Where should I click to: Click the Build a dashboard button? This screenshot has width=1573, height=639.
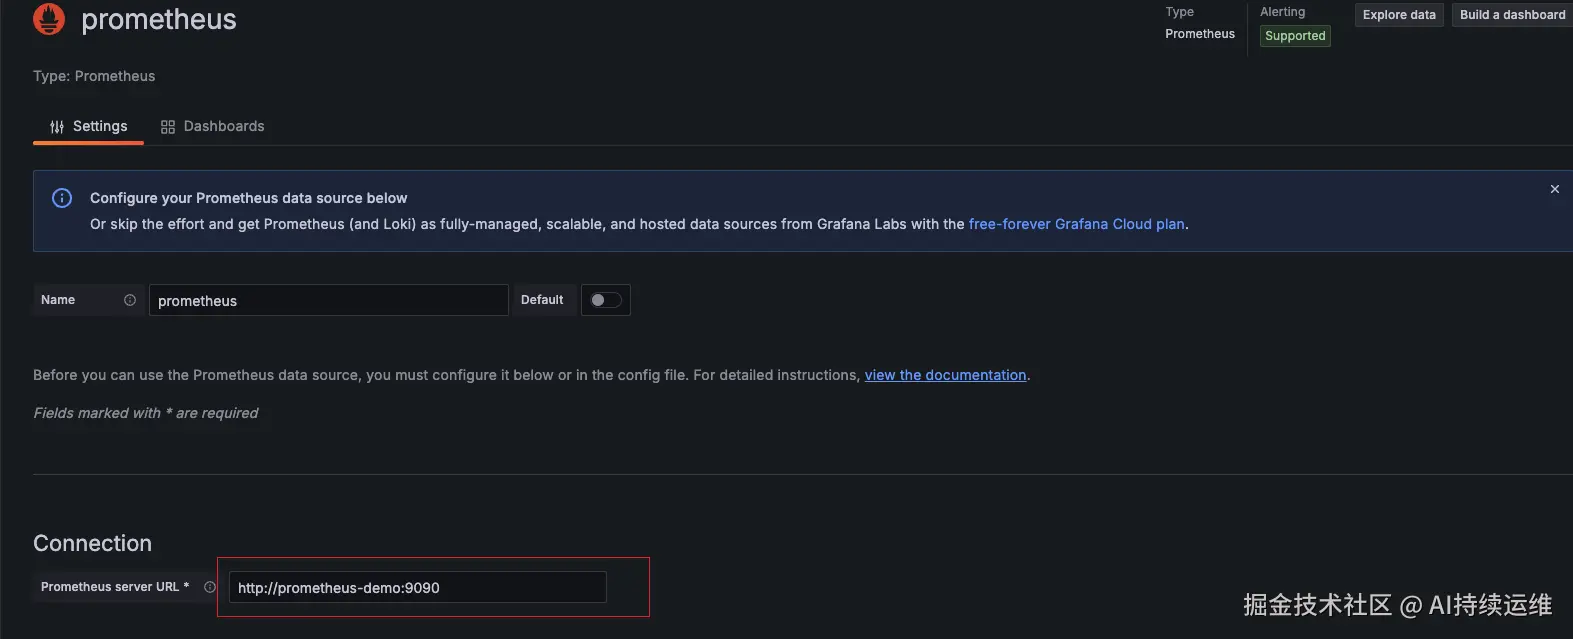[x=1512, y=15]
